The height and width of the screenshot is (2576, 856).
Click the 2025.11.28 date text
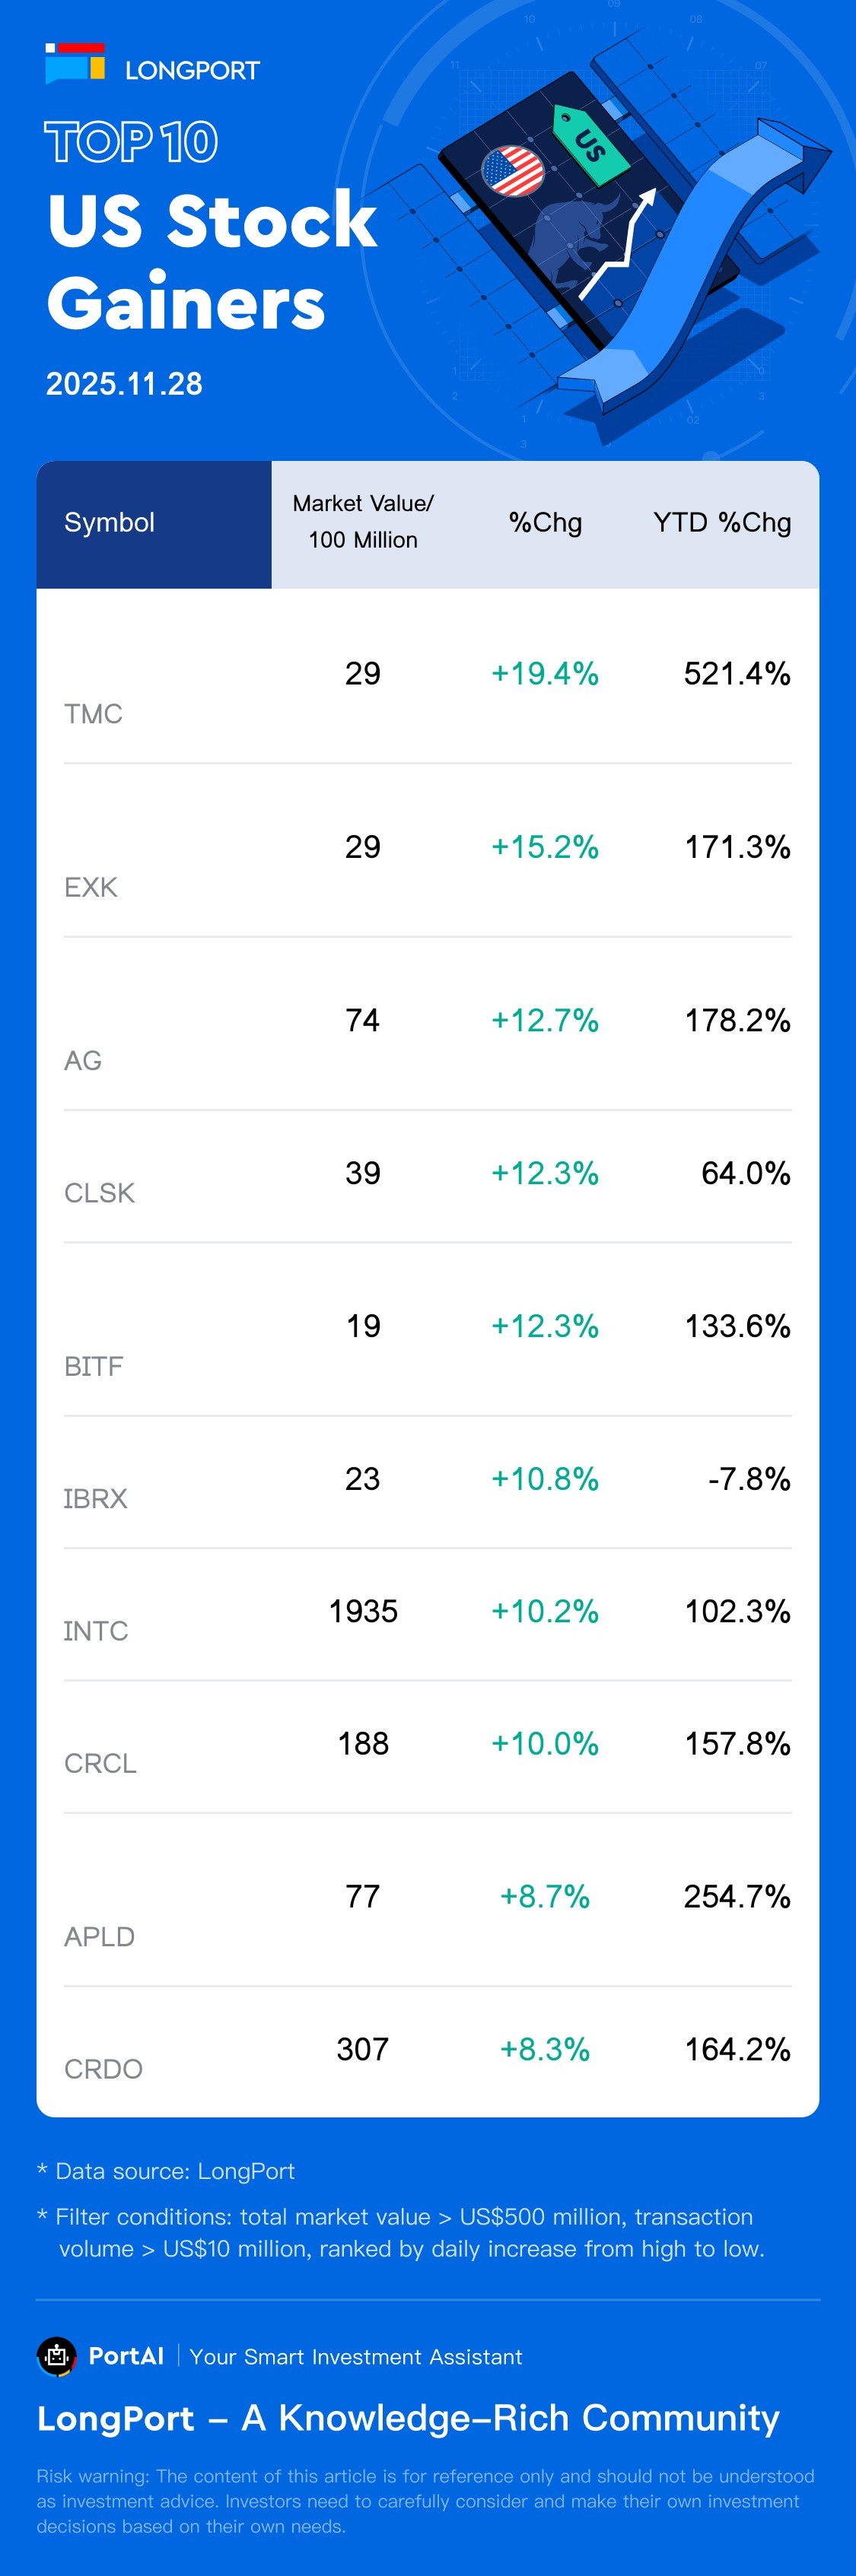point(124,384)
